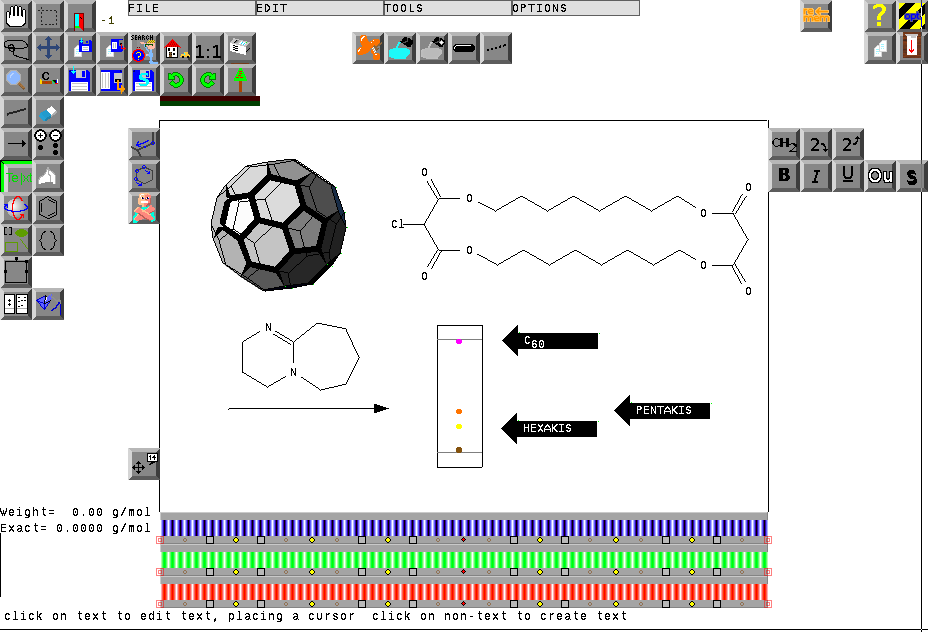Click the printer icon to print
The image size is (928, 632).
pos(240,48)
